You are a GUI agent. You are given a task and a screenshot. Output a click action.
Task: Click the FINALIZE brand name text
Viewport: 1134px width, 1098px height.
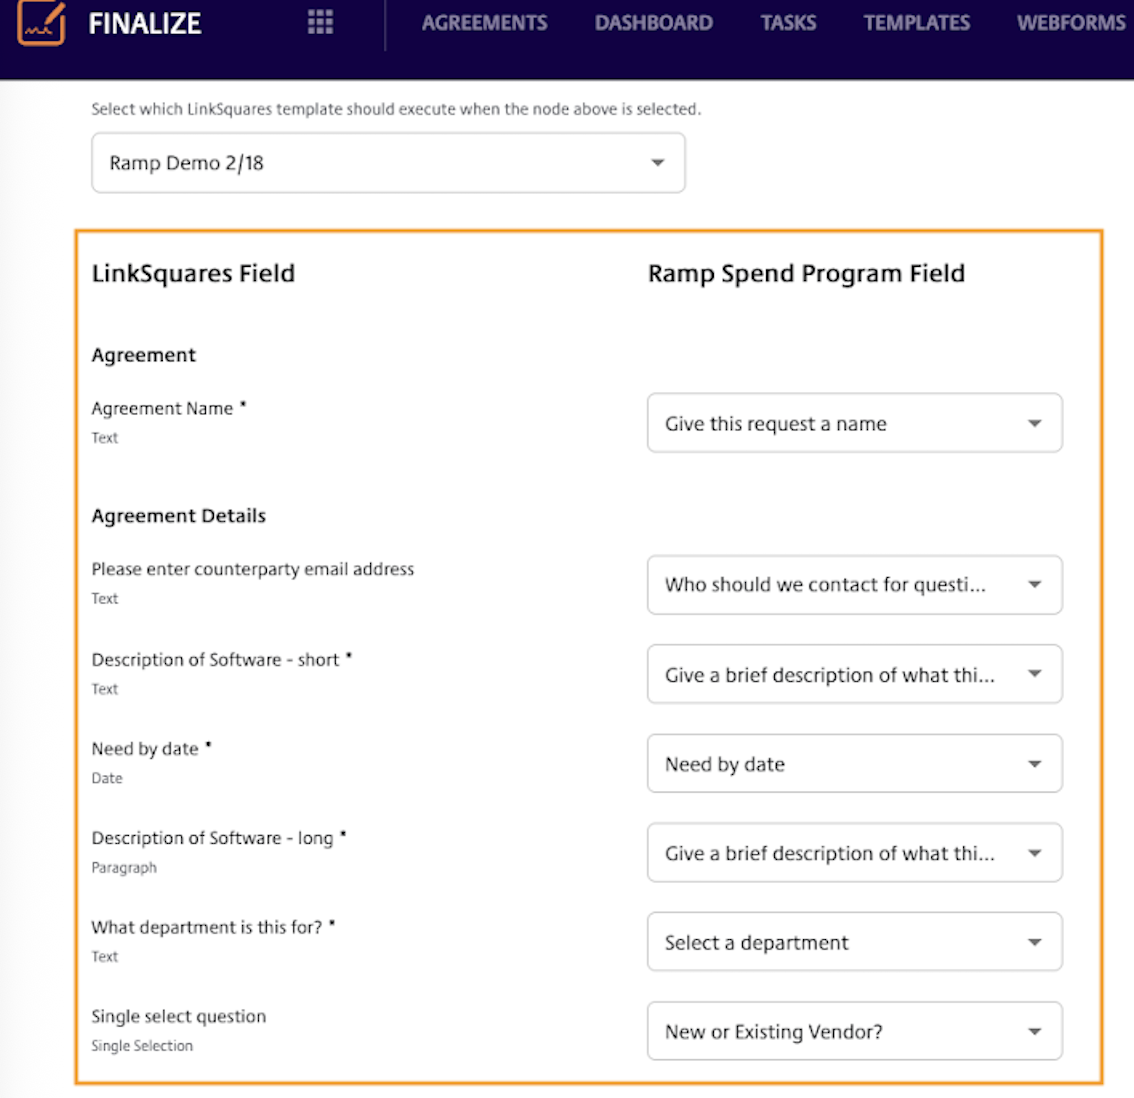tap(145, 23)
